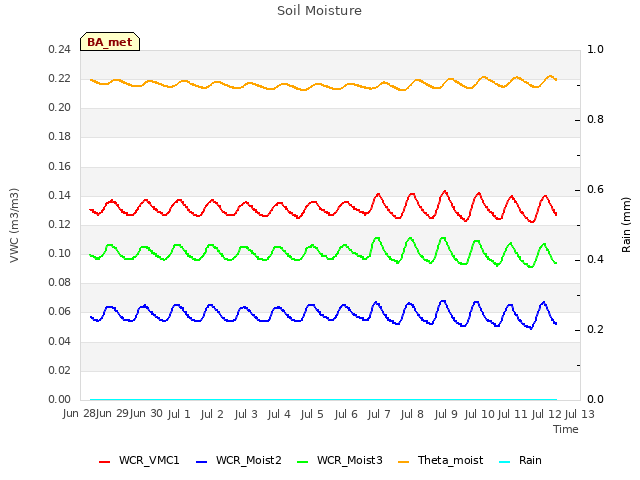Click the Jul 10 x-axis tick label

point(479,414)
